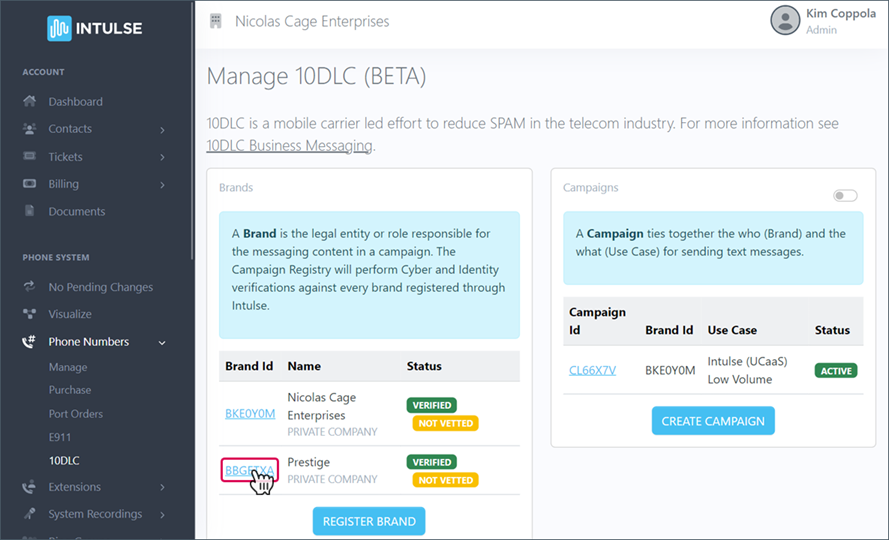Toggle the switch in Campaigns panel
Viewport: 889px width, 540px height.
[x=845, y=196]
